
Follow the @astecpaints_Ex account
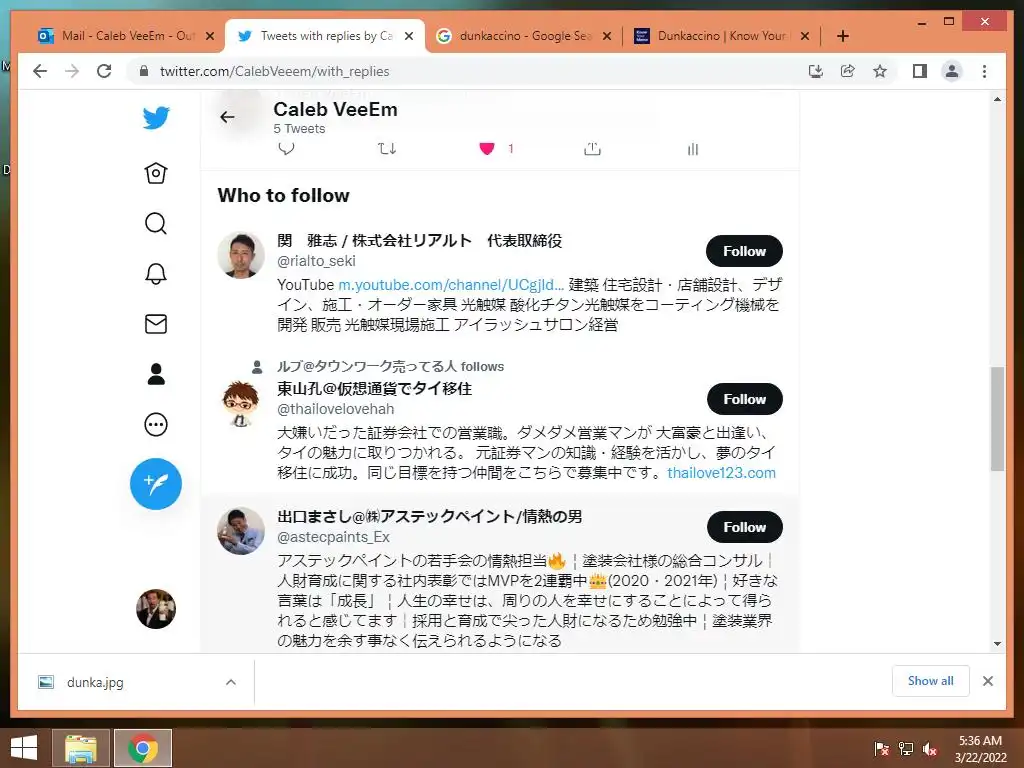click(x=744, y=527)
